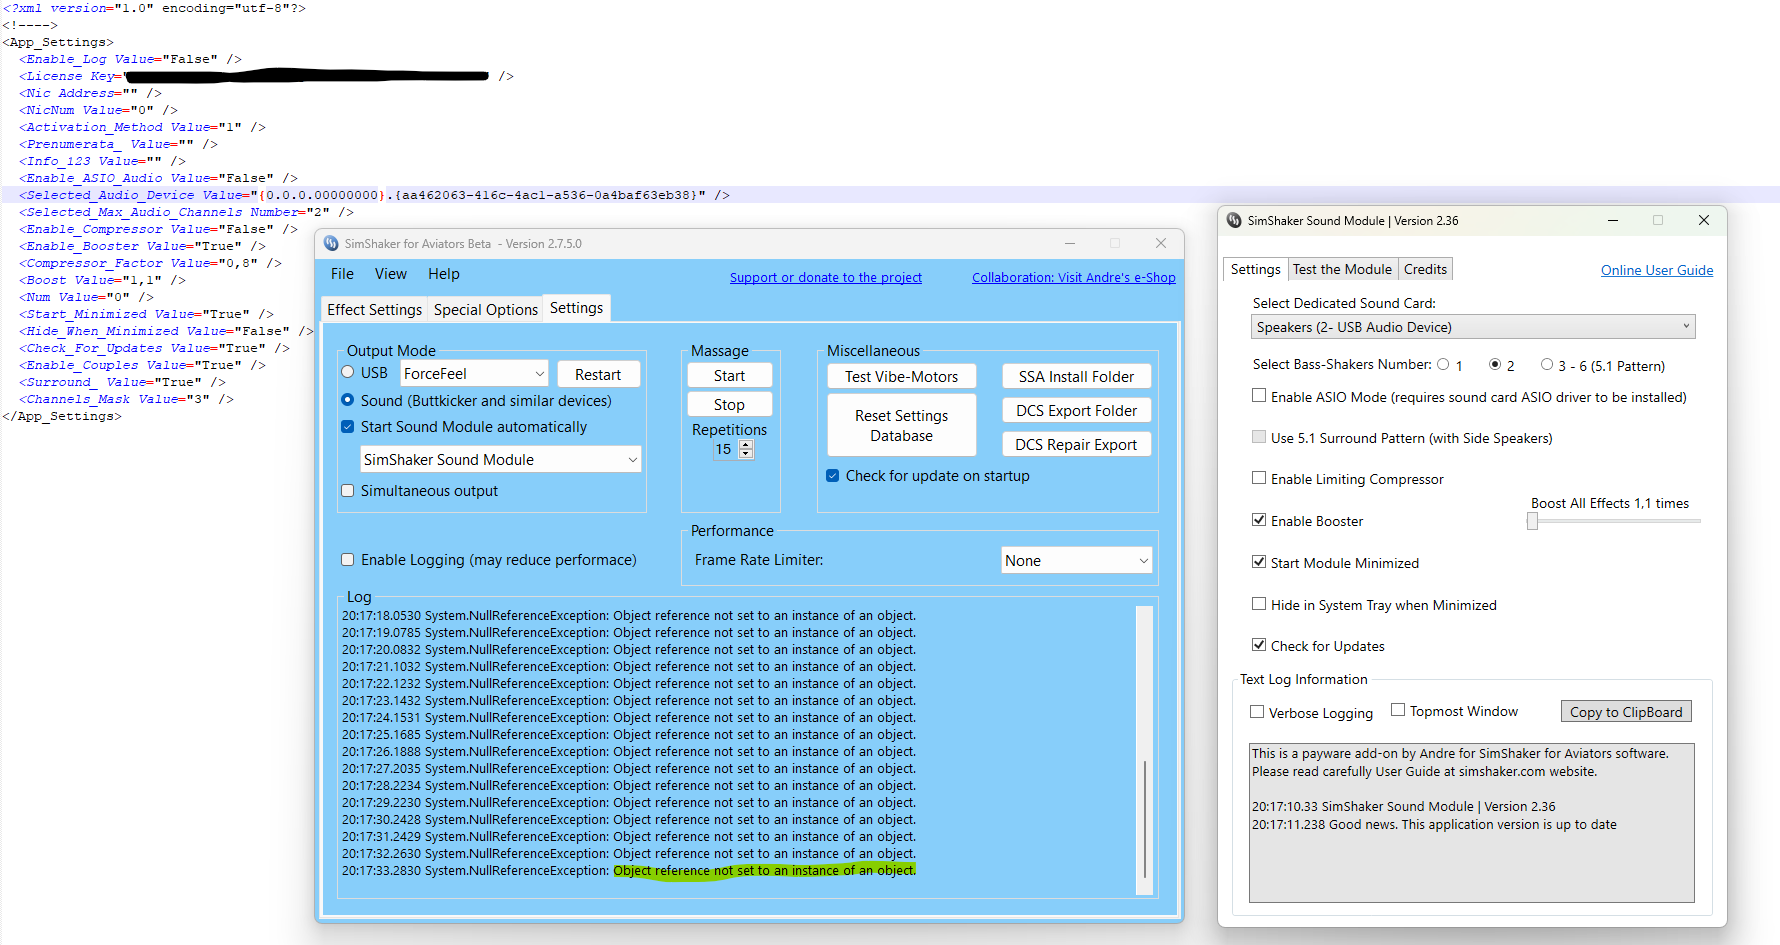1780x945 pixels.
Task: Select USB output mode radio button
Action: pos(348,372)
